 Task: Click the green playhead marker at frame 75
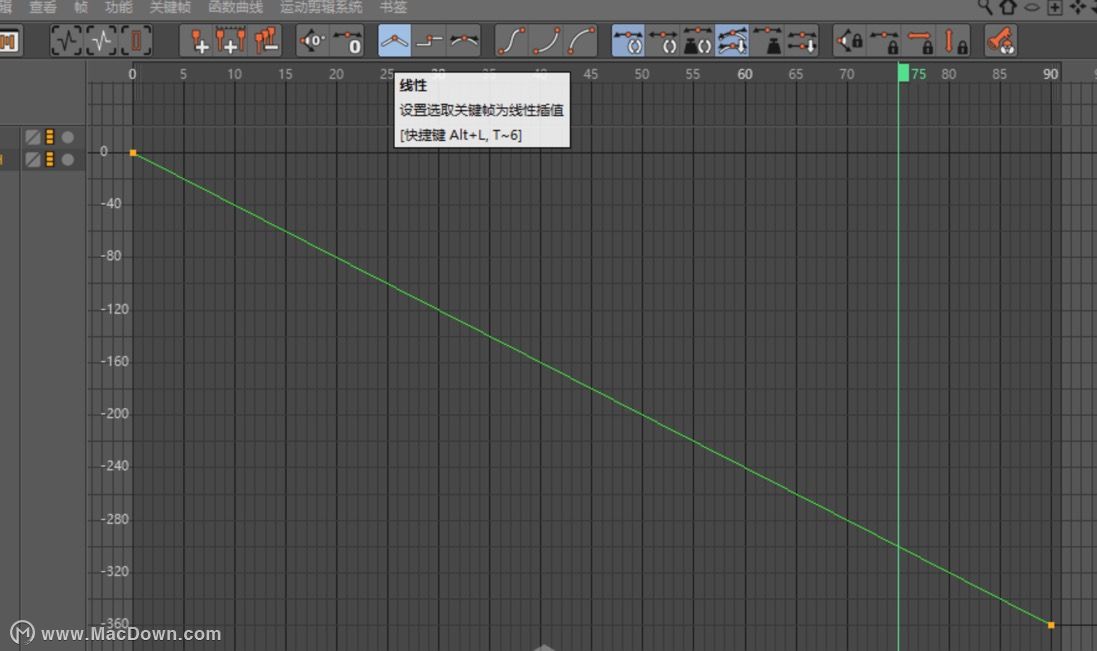(903, 73)
